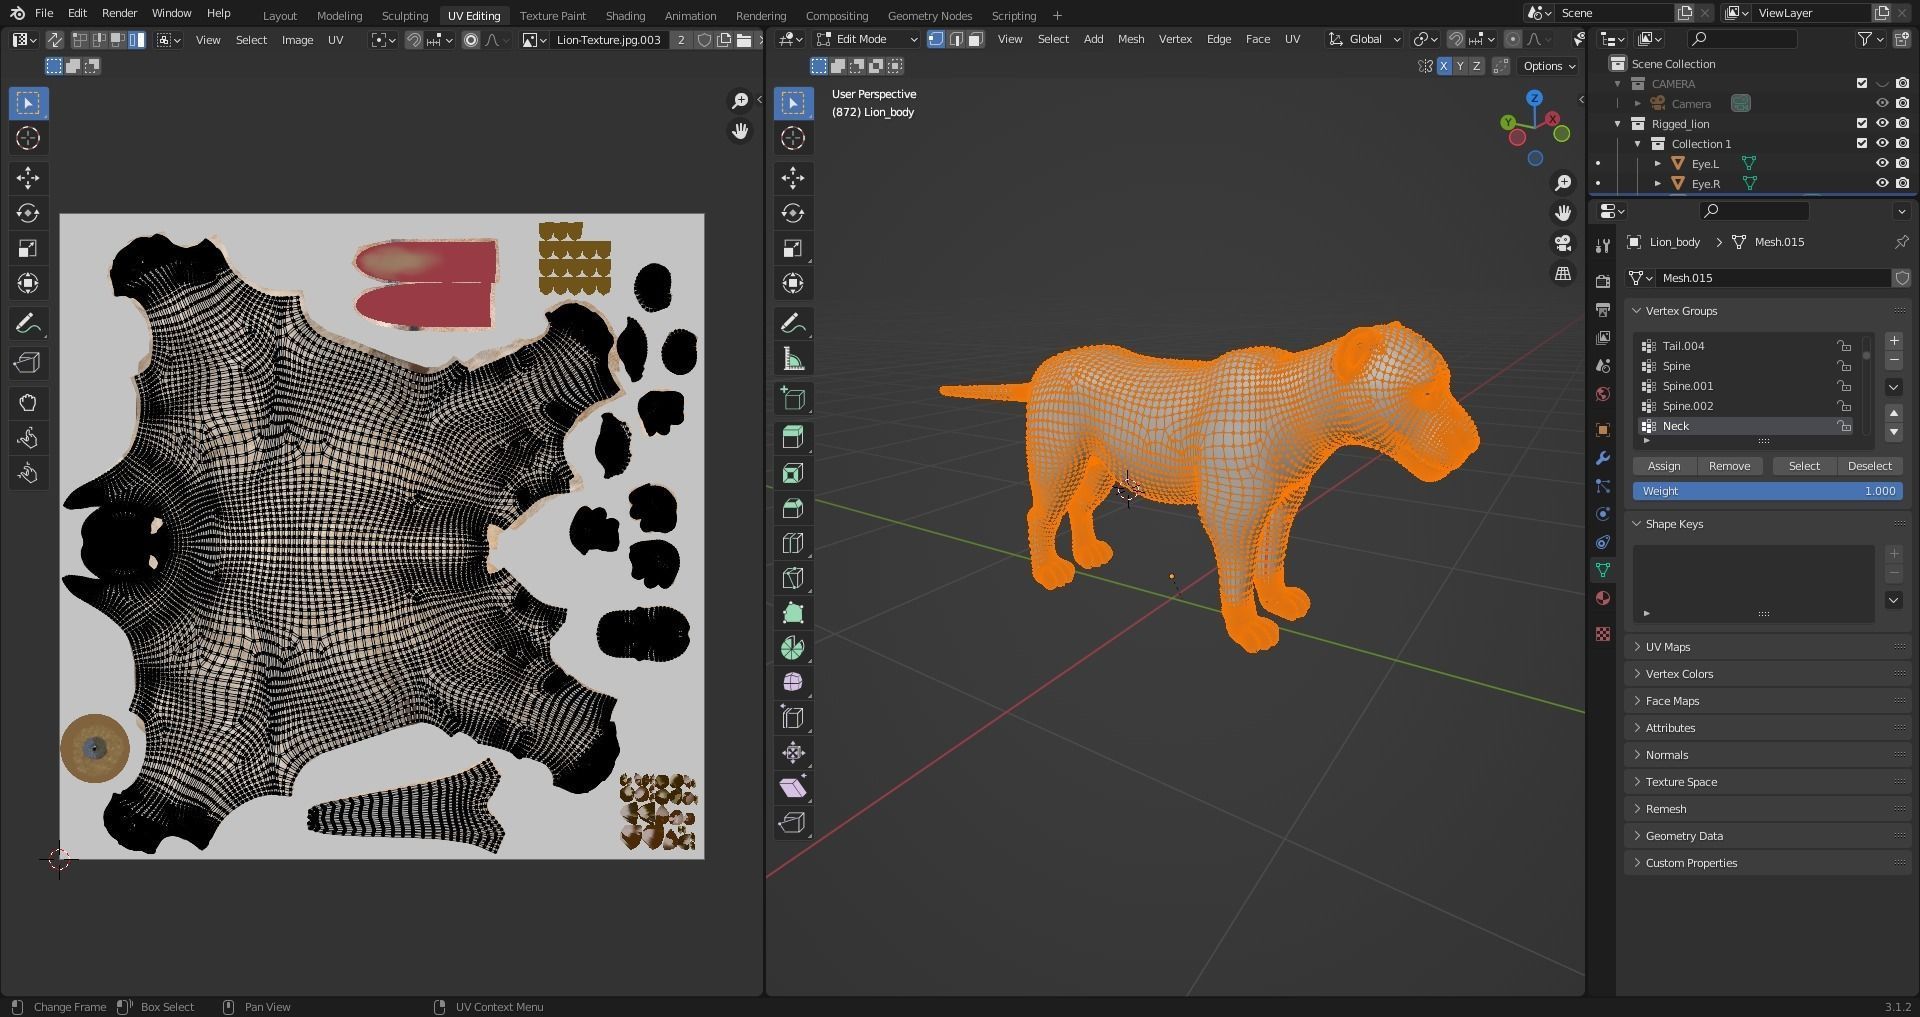Select the Annotate tool in 3D viewport
Screen dimensions: 1920x1017
(x=793, y=323)
